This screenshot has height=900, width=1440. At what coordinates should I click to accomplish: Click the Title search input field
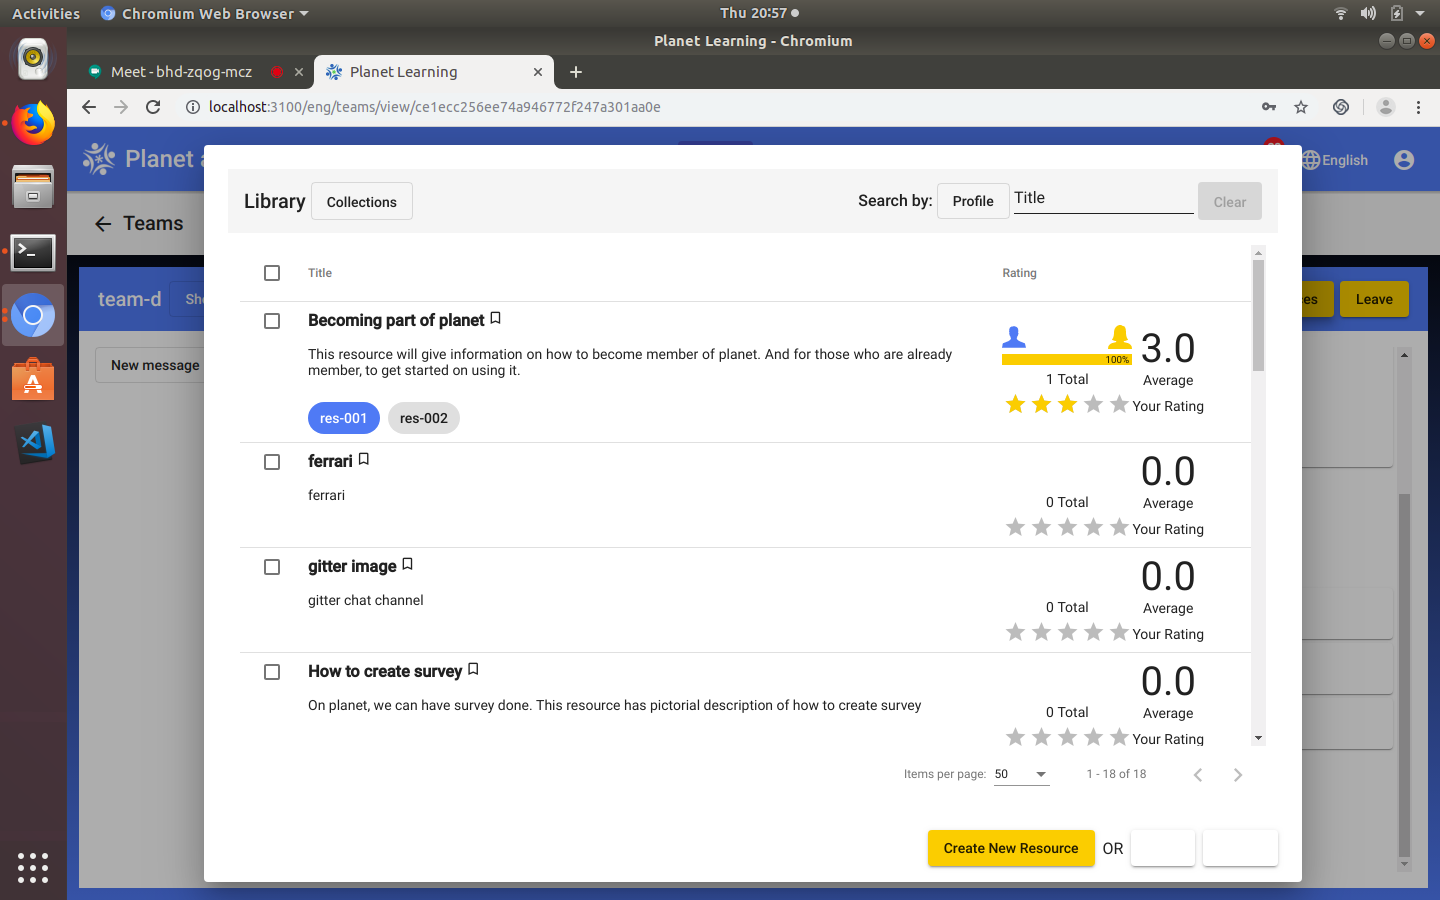coord(1103,198)
